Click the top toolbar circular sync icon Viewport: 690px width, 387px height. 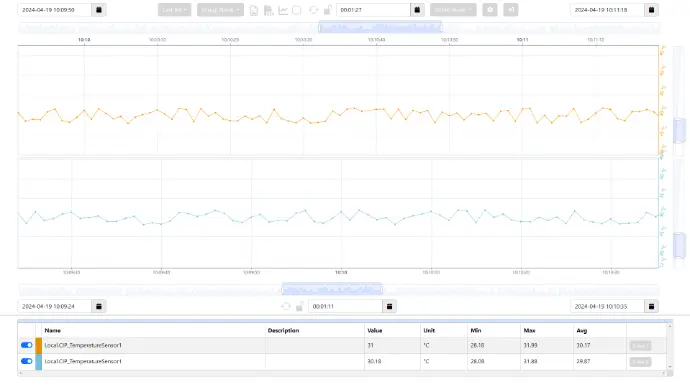313,10
